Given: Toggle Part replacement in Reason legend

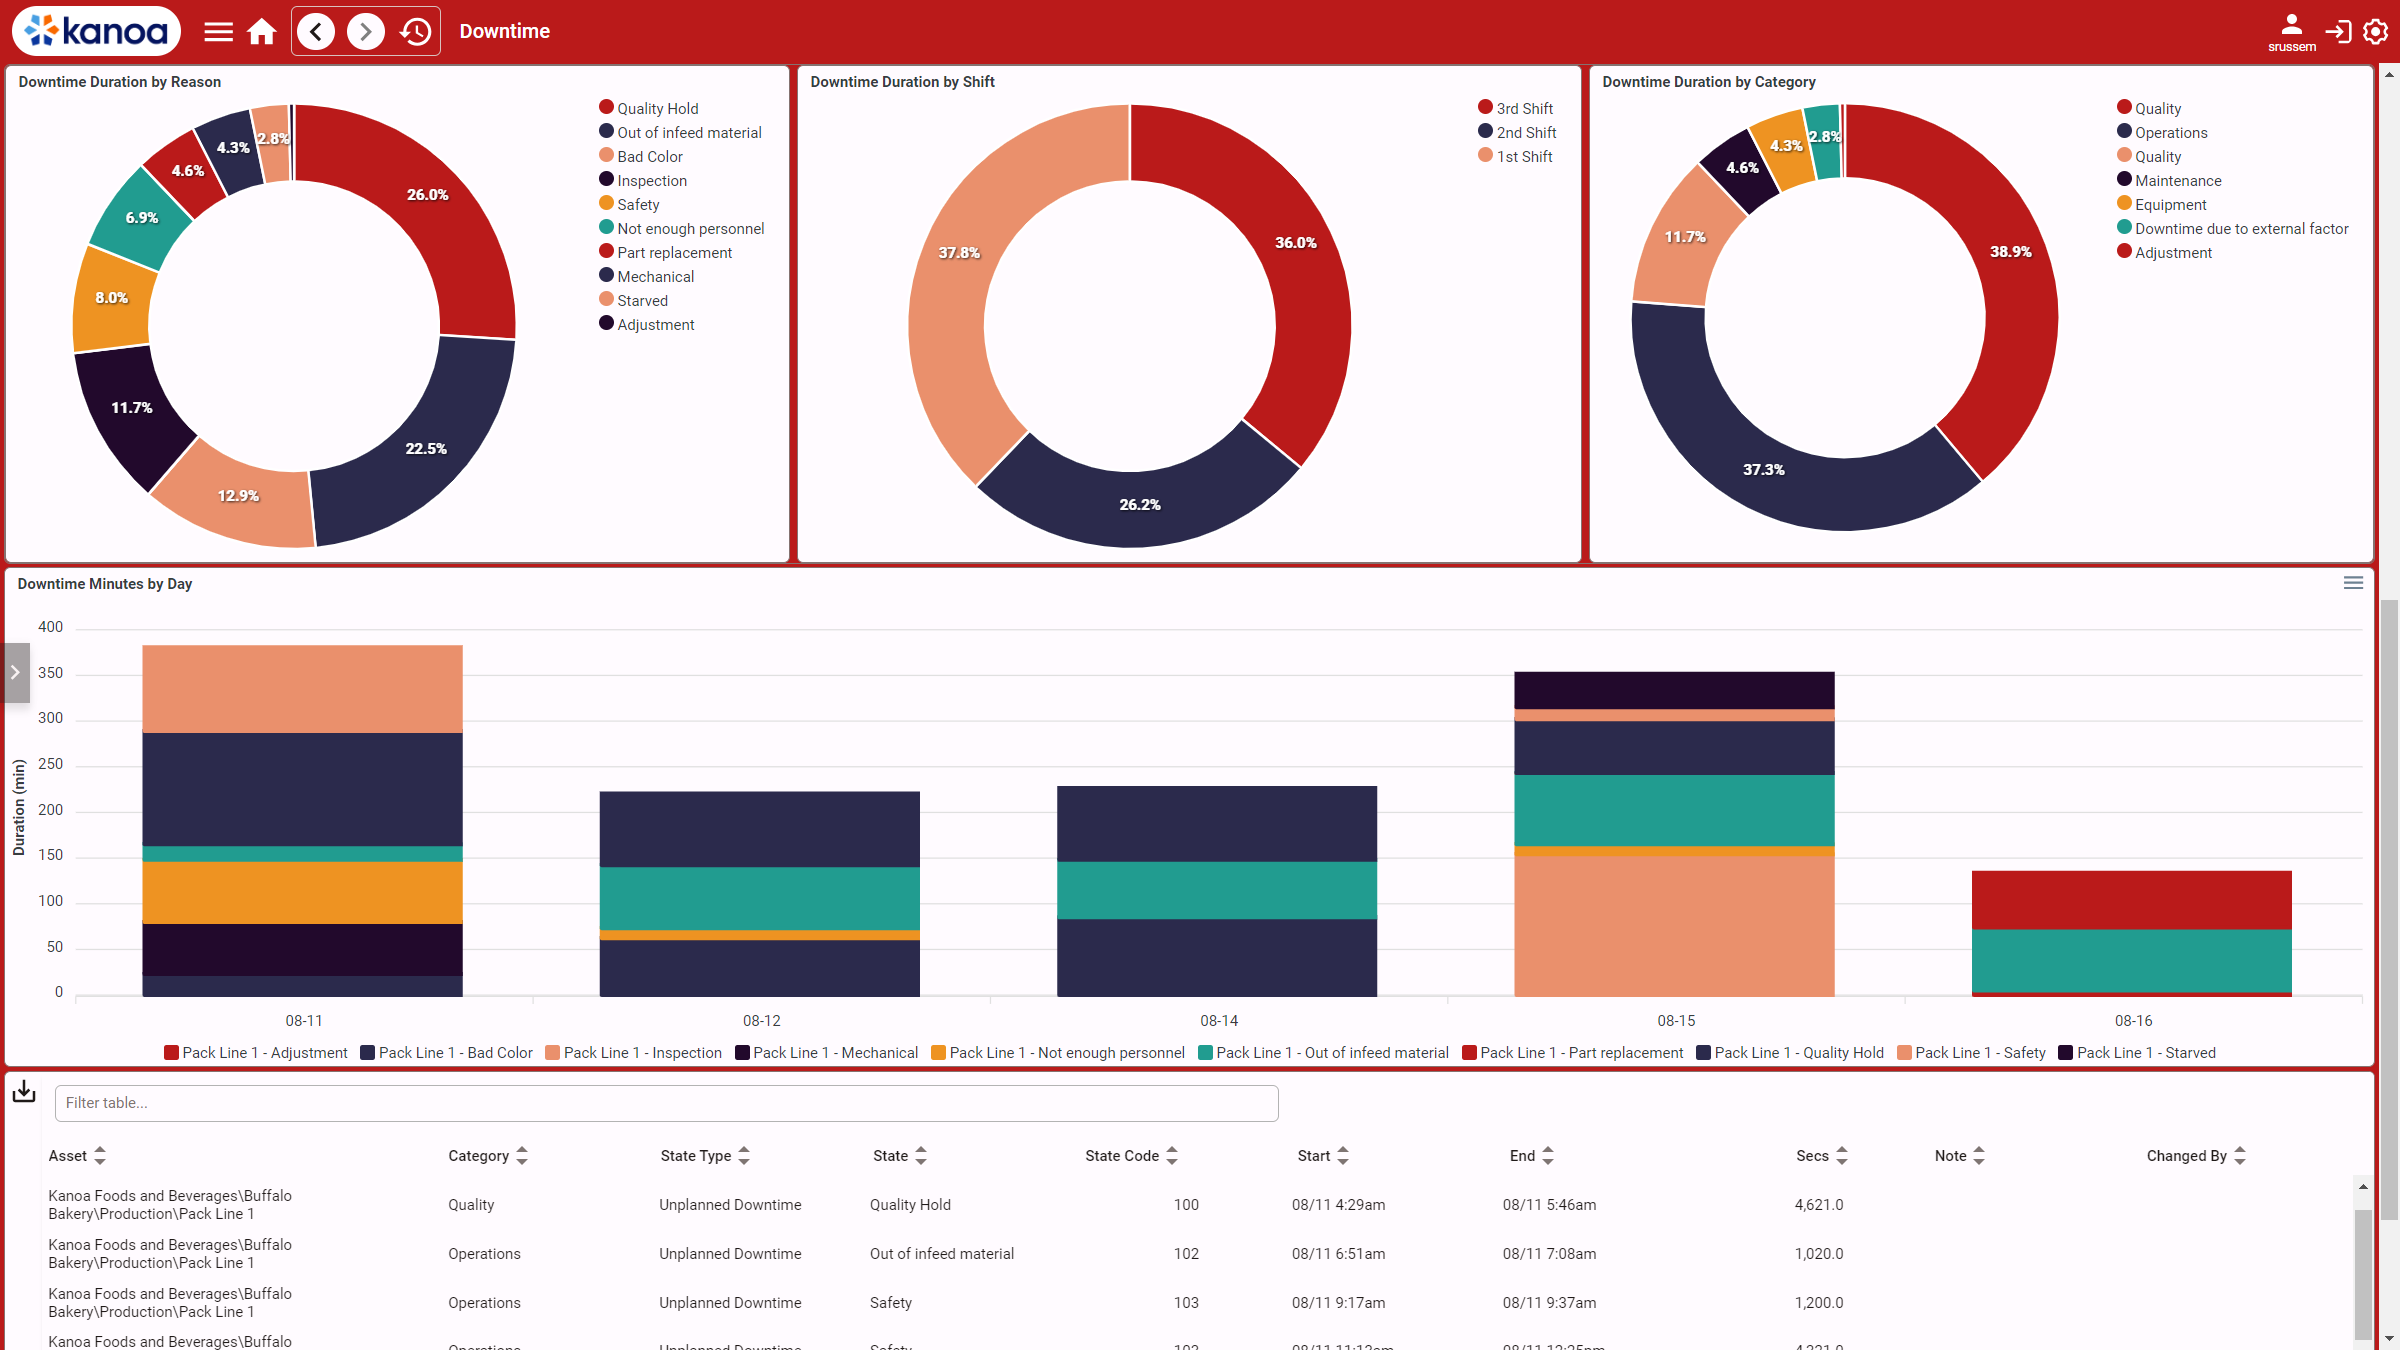Looking at the screenshot, I should pos(666,252).
